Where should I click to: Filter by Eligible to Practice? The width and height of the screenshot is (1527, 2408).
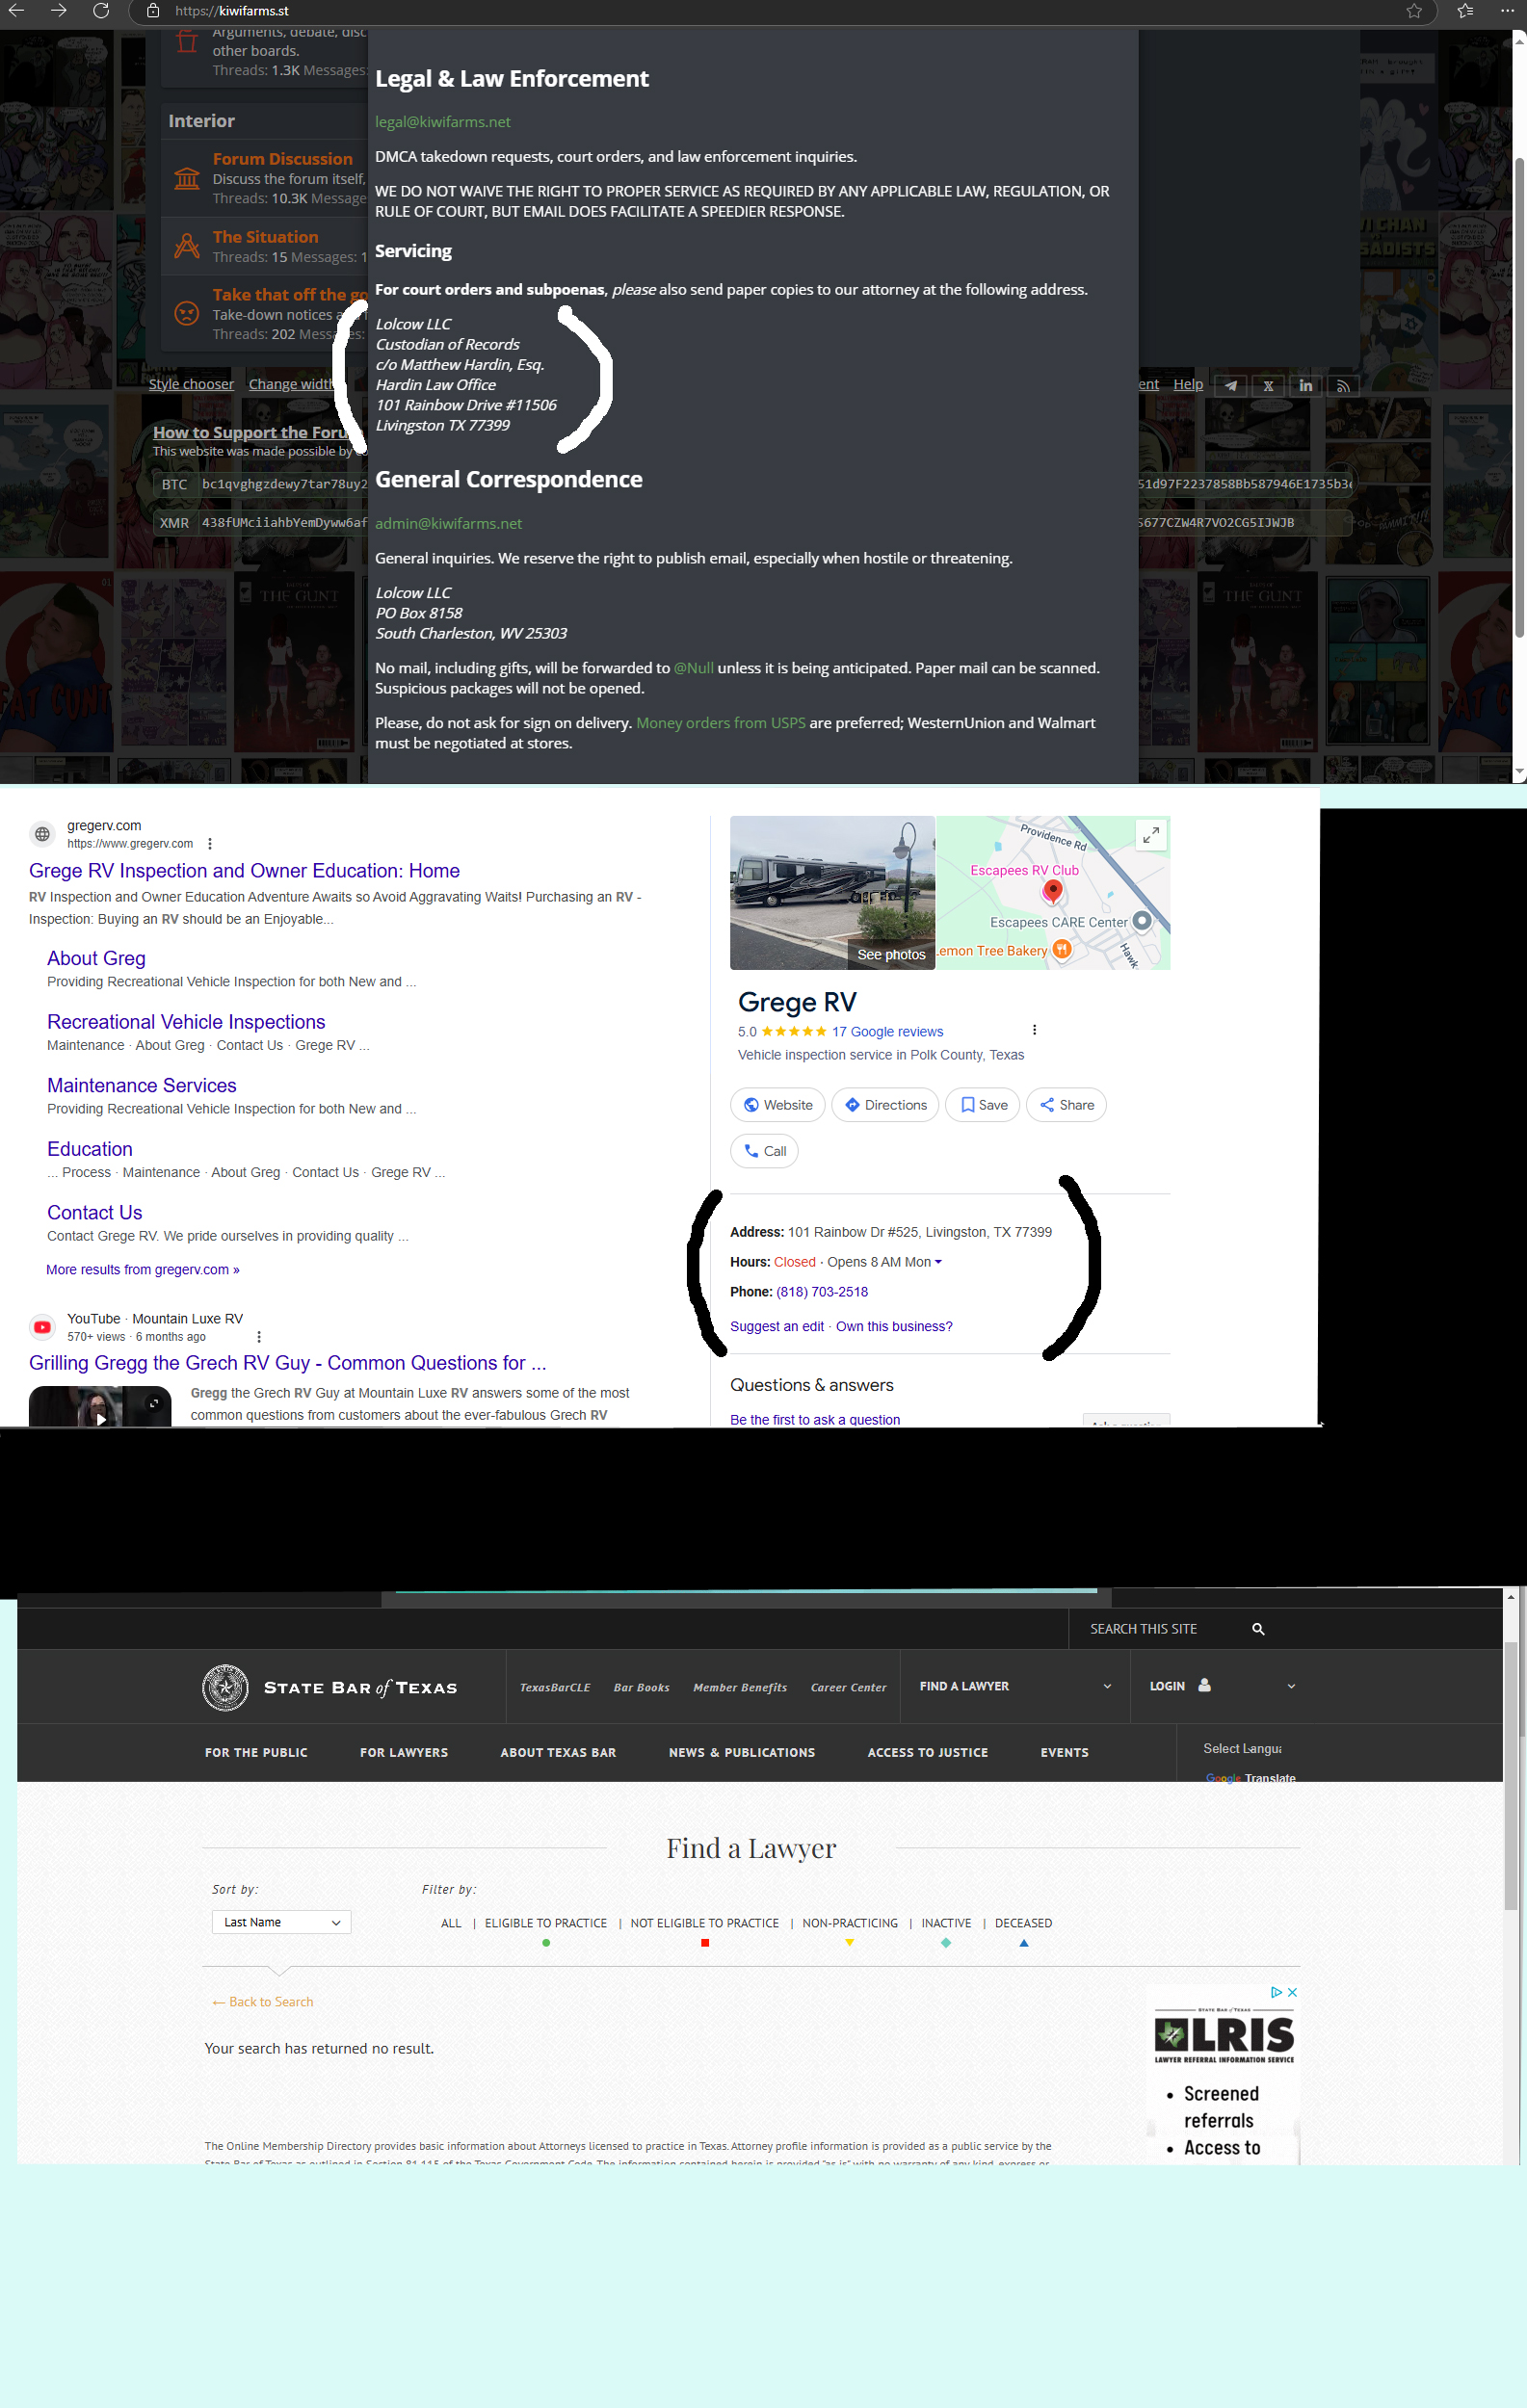tap(546, 1923)
